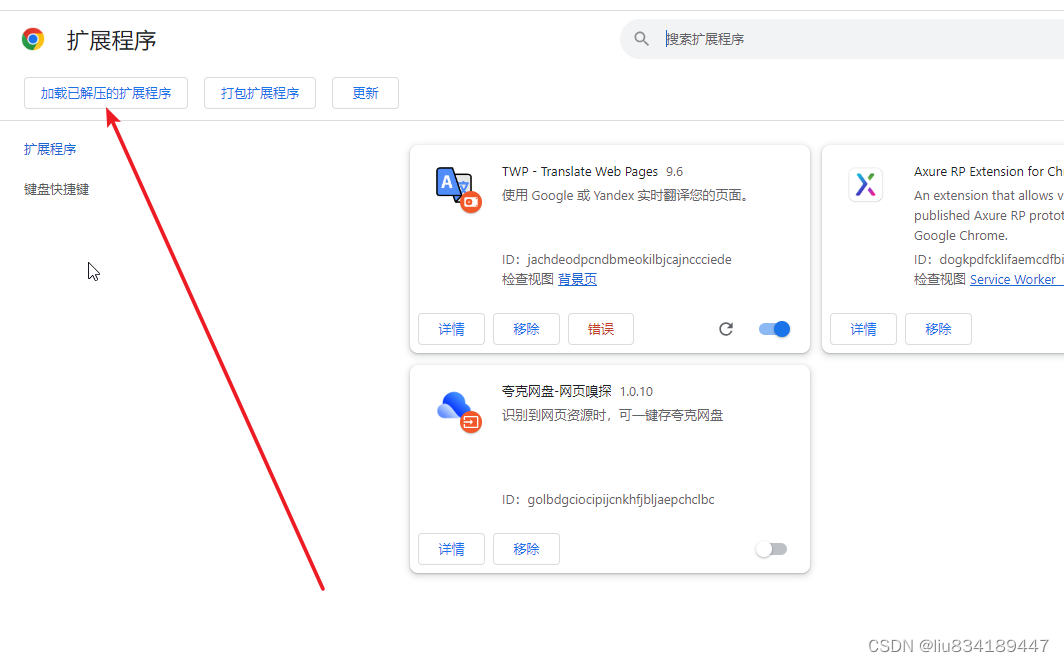Click 加载已解压的扩展程序 button

[x=106, y=93]
